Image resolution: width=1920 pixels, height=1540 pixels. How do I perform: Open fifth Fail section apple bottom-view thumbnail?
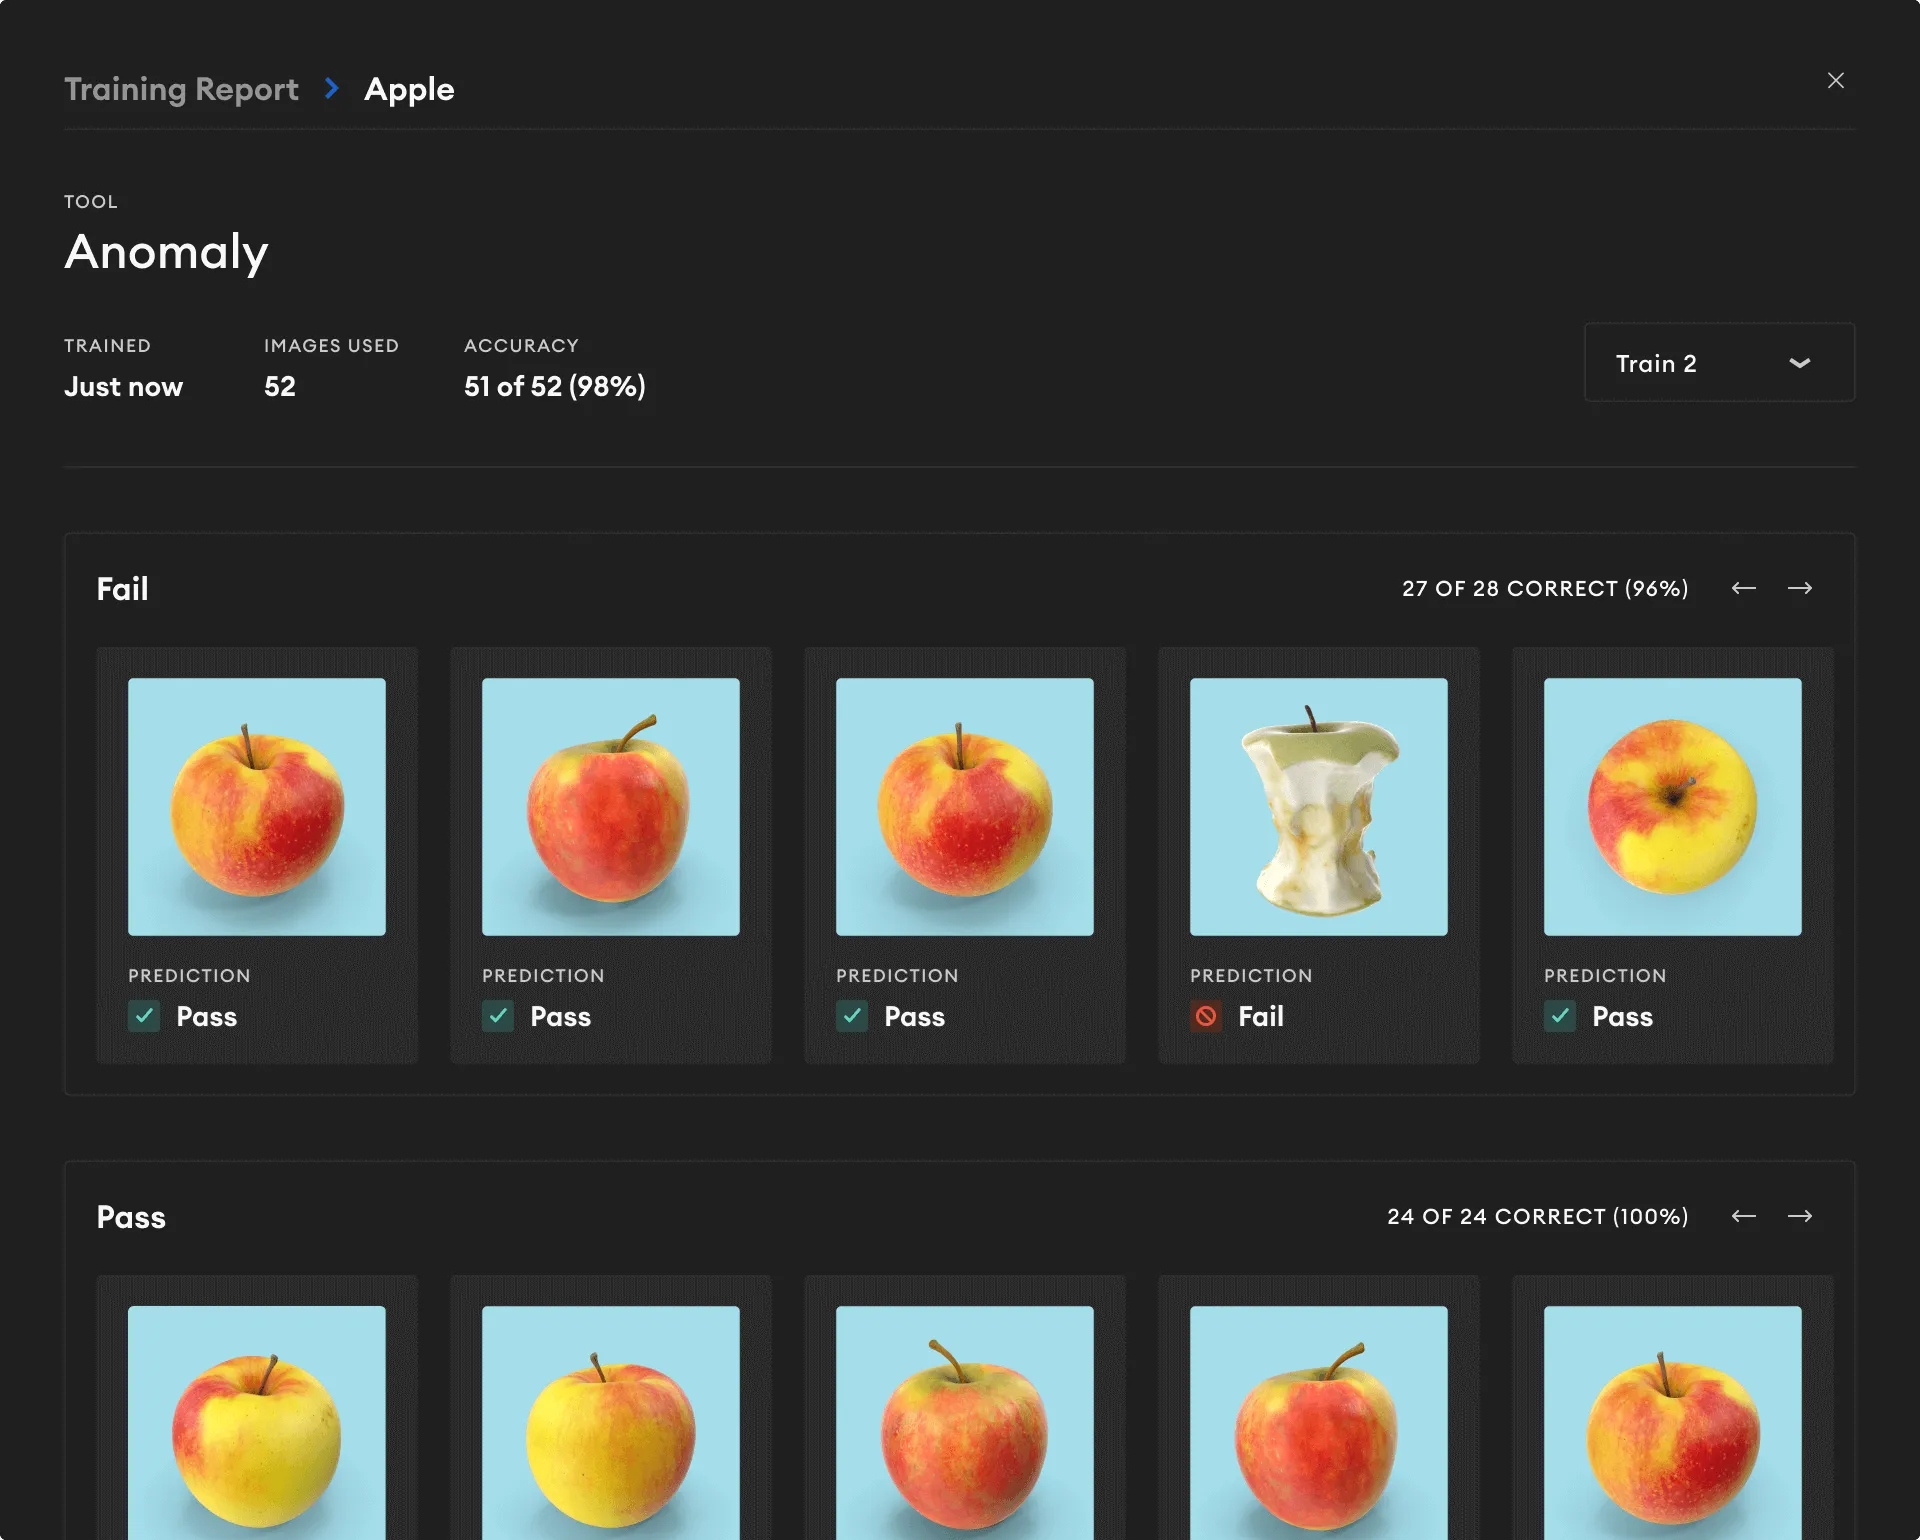[x=1673, y=807]
